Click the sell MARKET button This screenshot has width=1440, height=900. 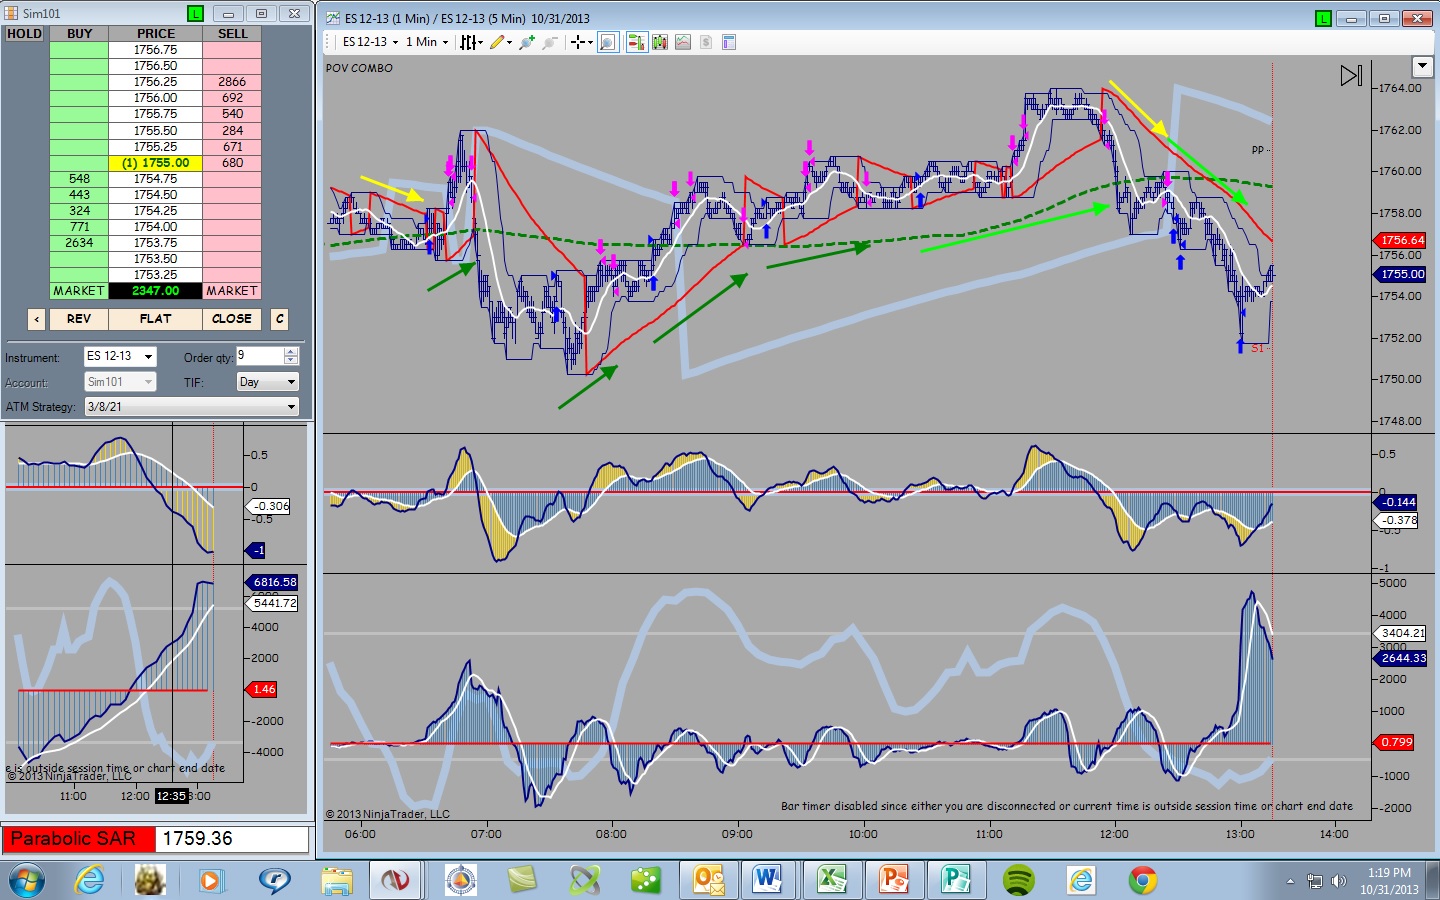click(232, 291)
